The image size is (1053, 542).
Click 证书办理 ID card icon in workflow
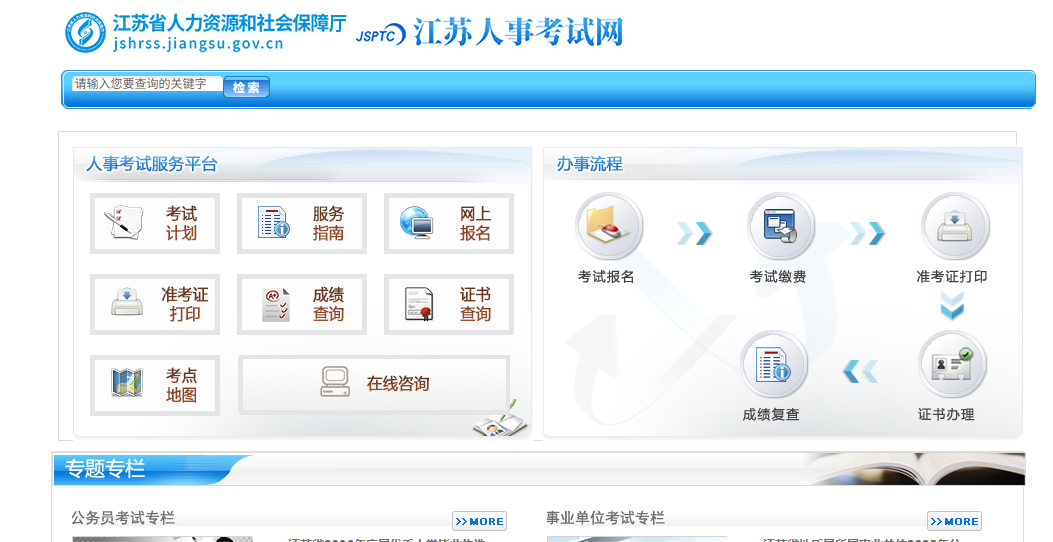[952, 364]
